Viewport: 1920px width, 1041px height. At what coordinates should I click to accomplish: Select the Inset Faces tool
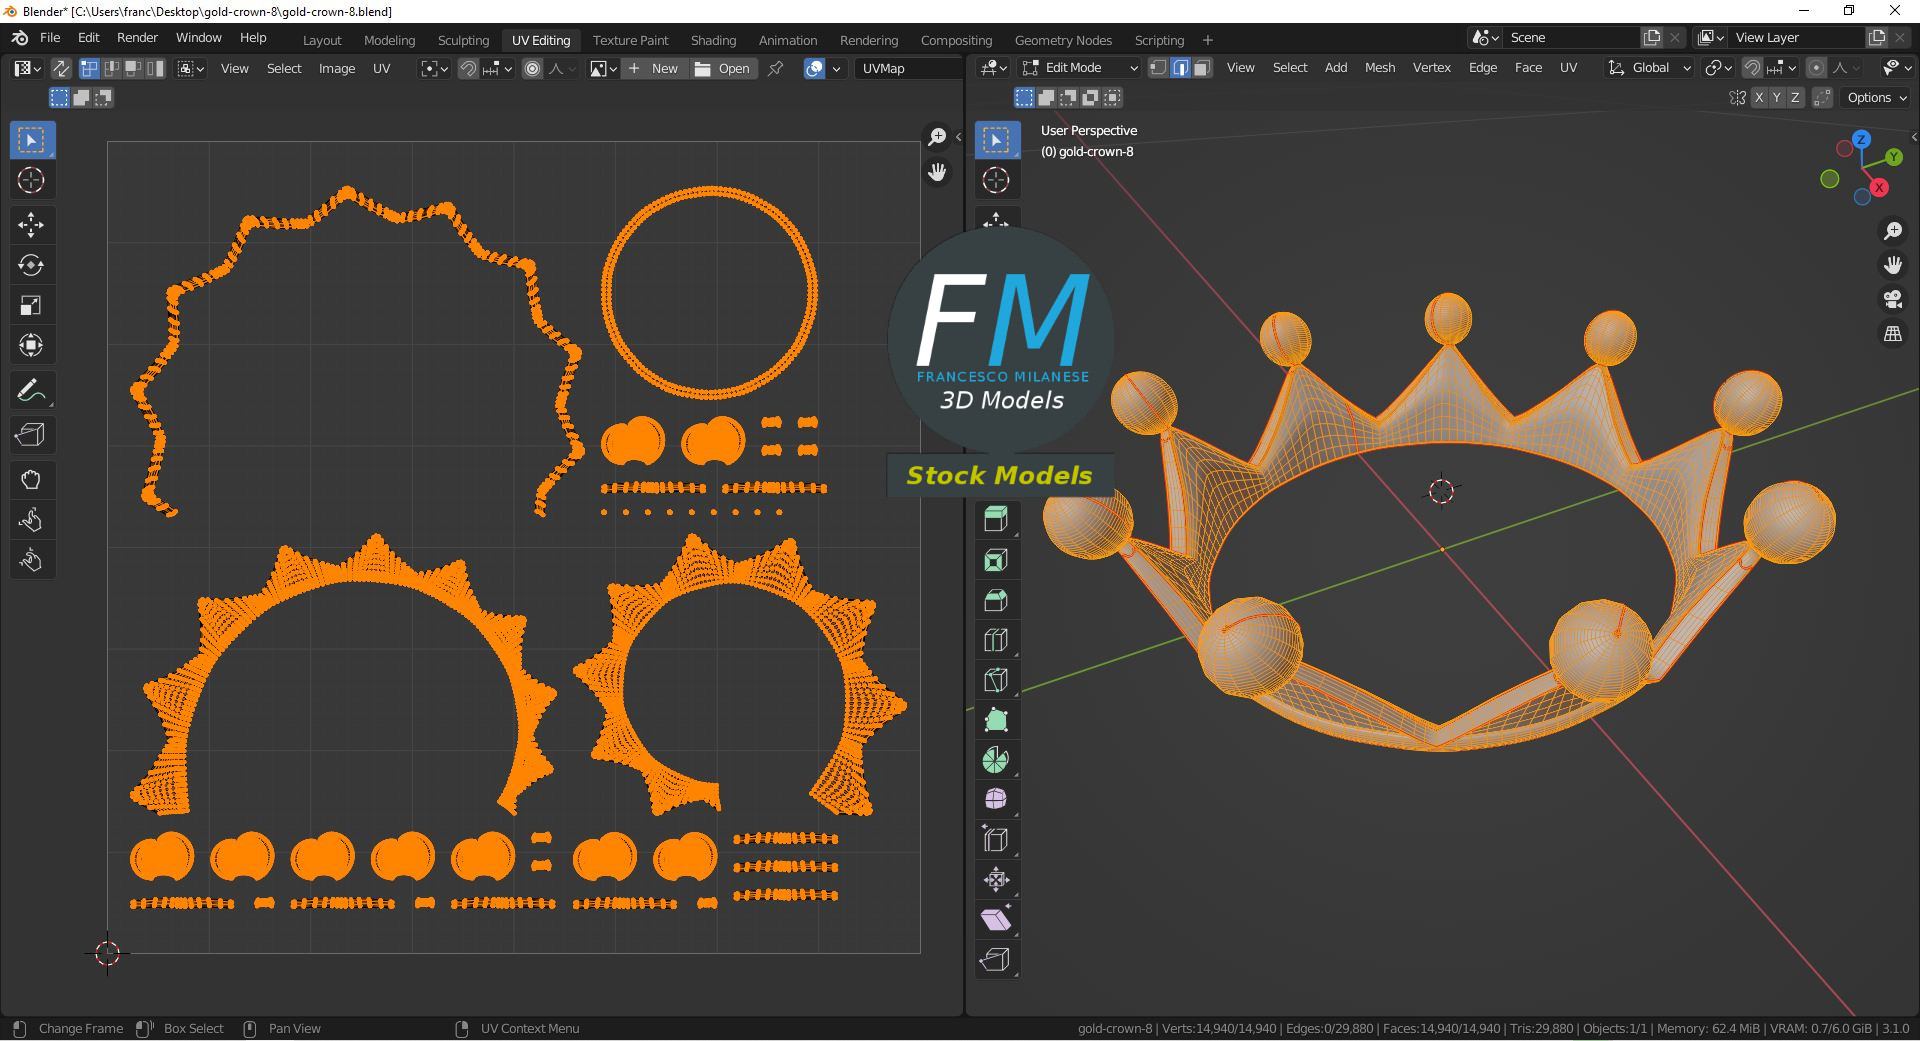pos(997,559)
